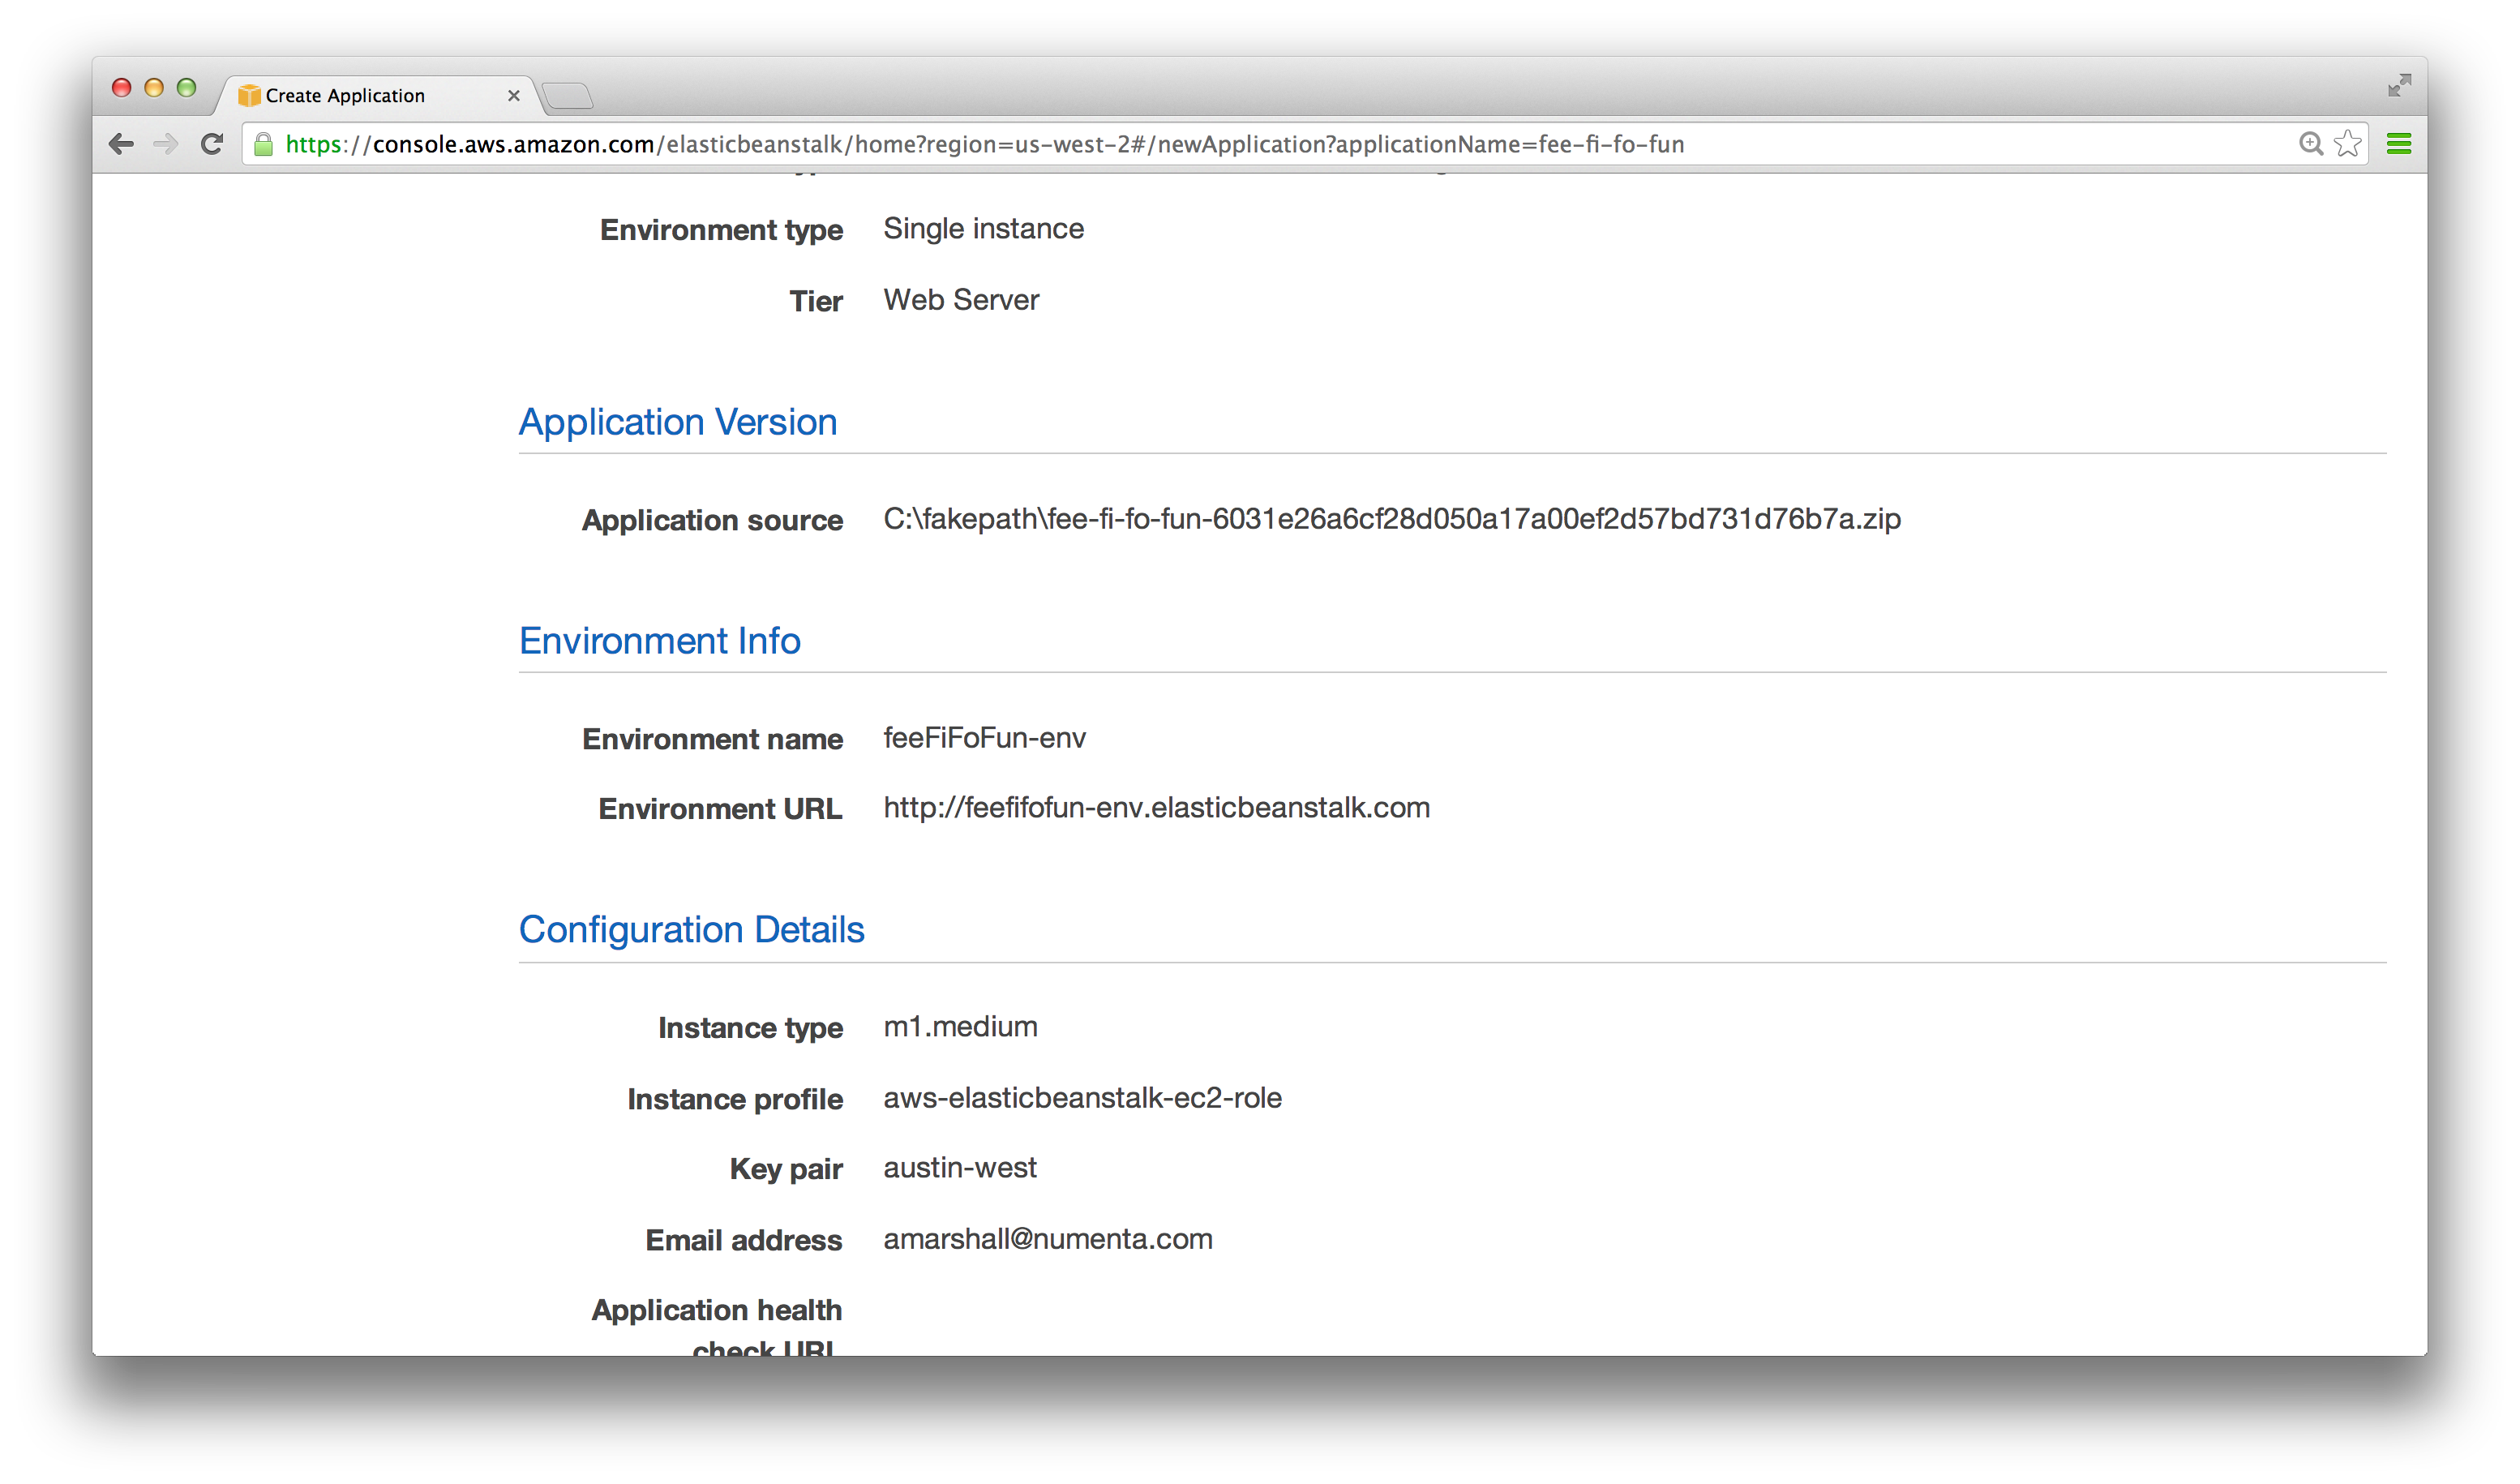The width and height of the screenshot is (2520, 1484).
Task: Click the forward navigation arrow
Action: (165, 144)
